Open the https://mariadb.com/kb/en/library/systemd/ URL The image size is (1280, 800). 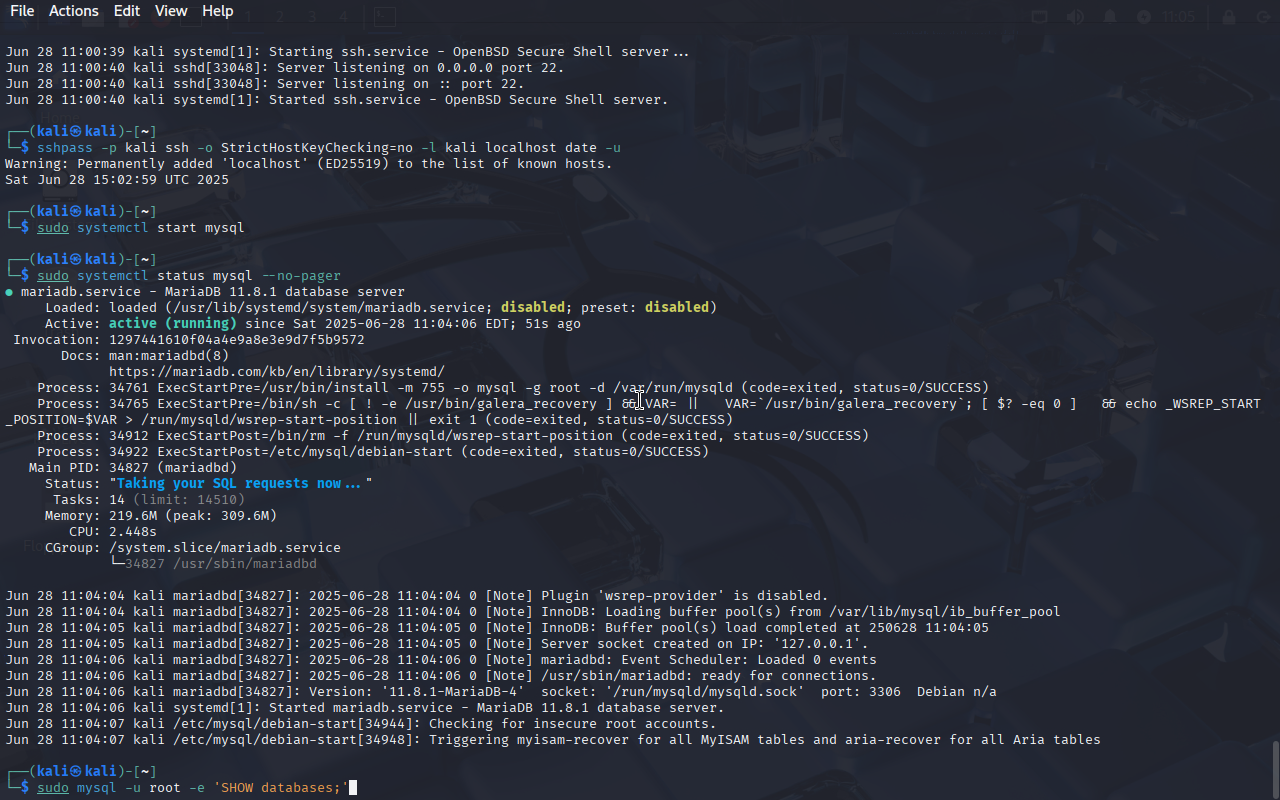277,372
